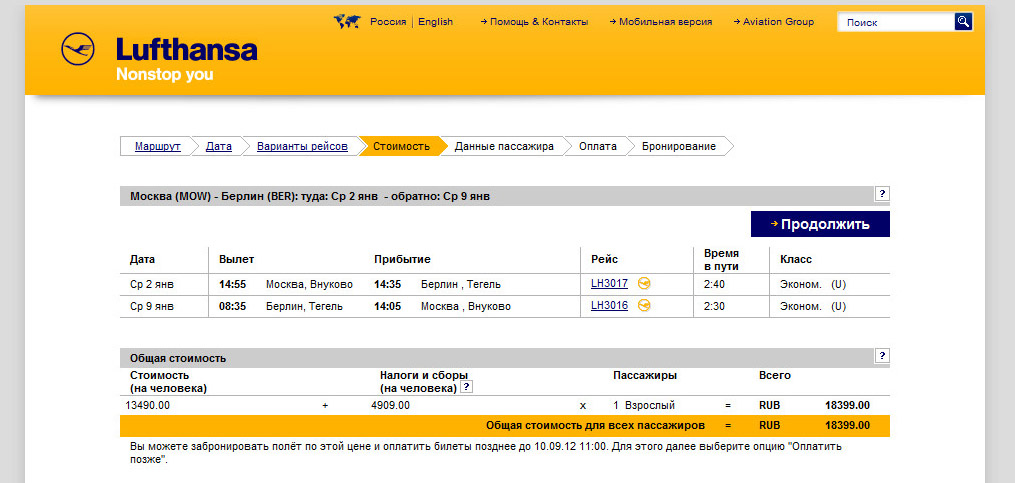Click departure time 08:35

(232, 306)
